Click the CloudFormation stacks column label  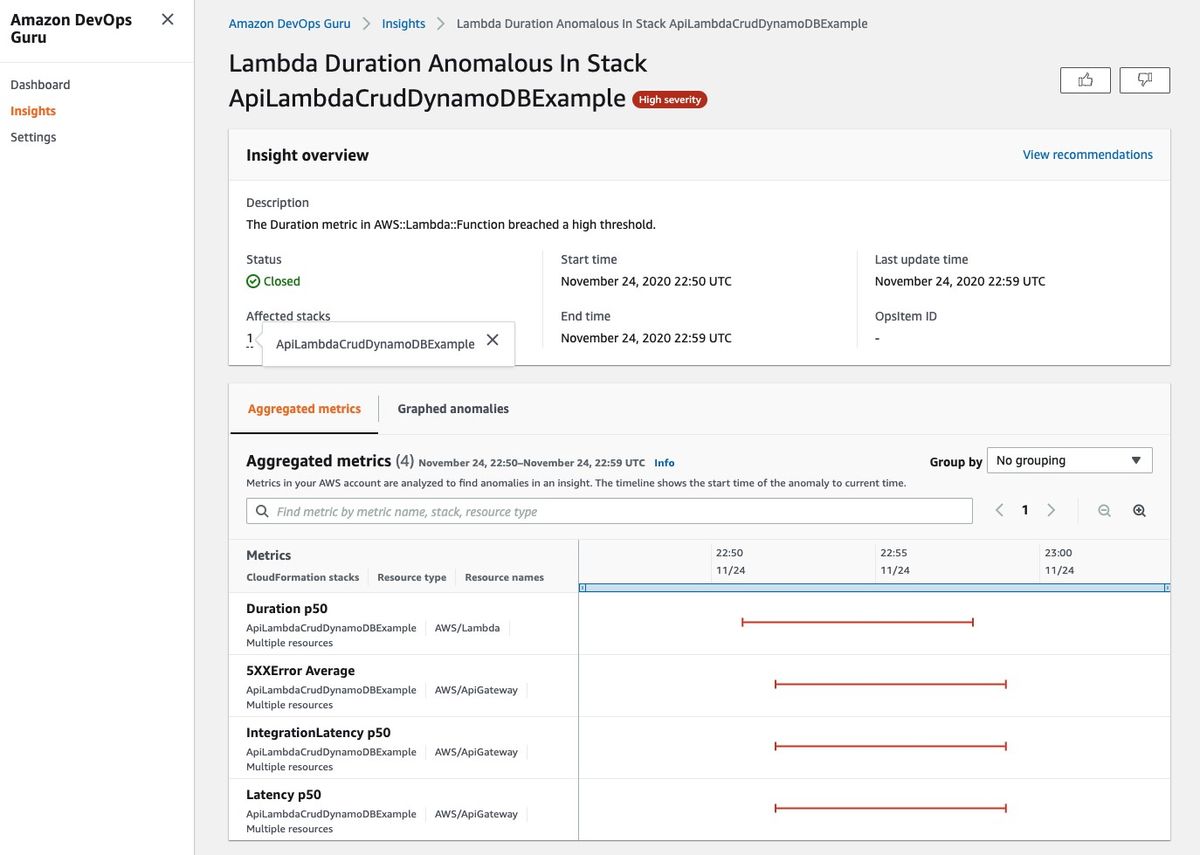click(x=303, y=577)
